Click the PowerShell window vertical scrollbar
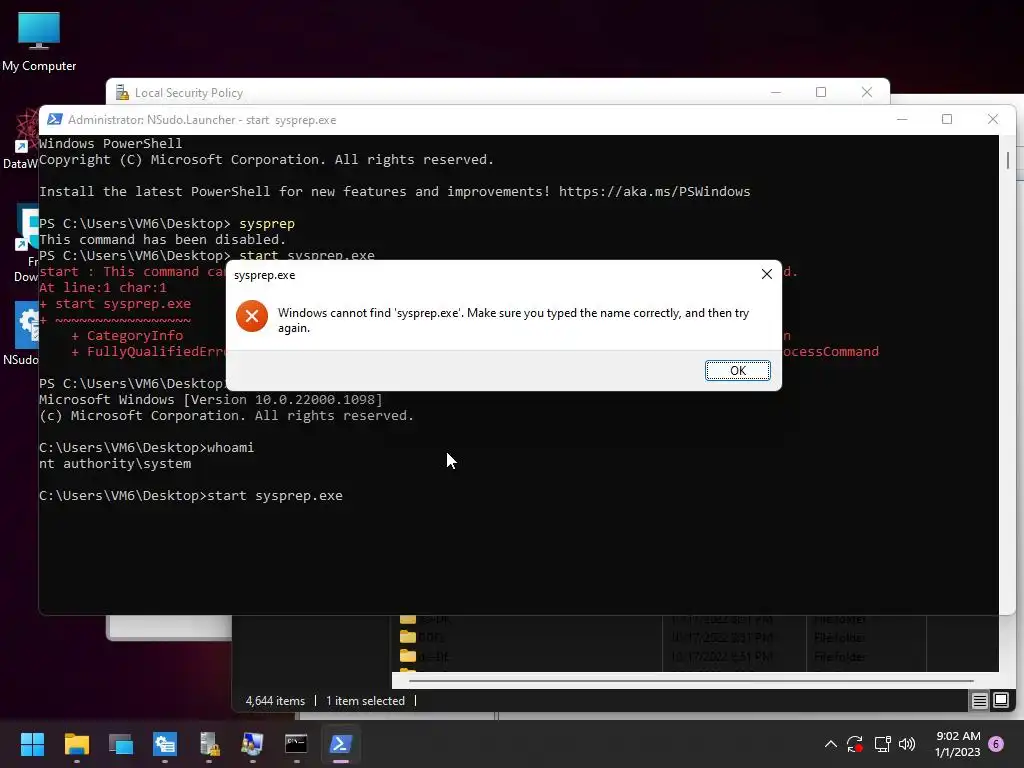This screenshot has width=1024, height=768. pos(1008,160)
